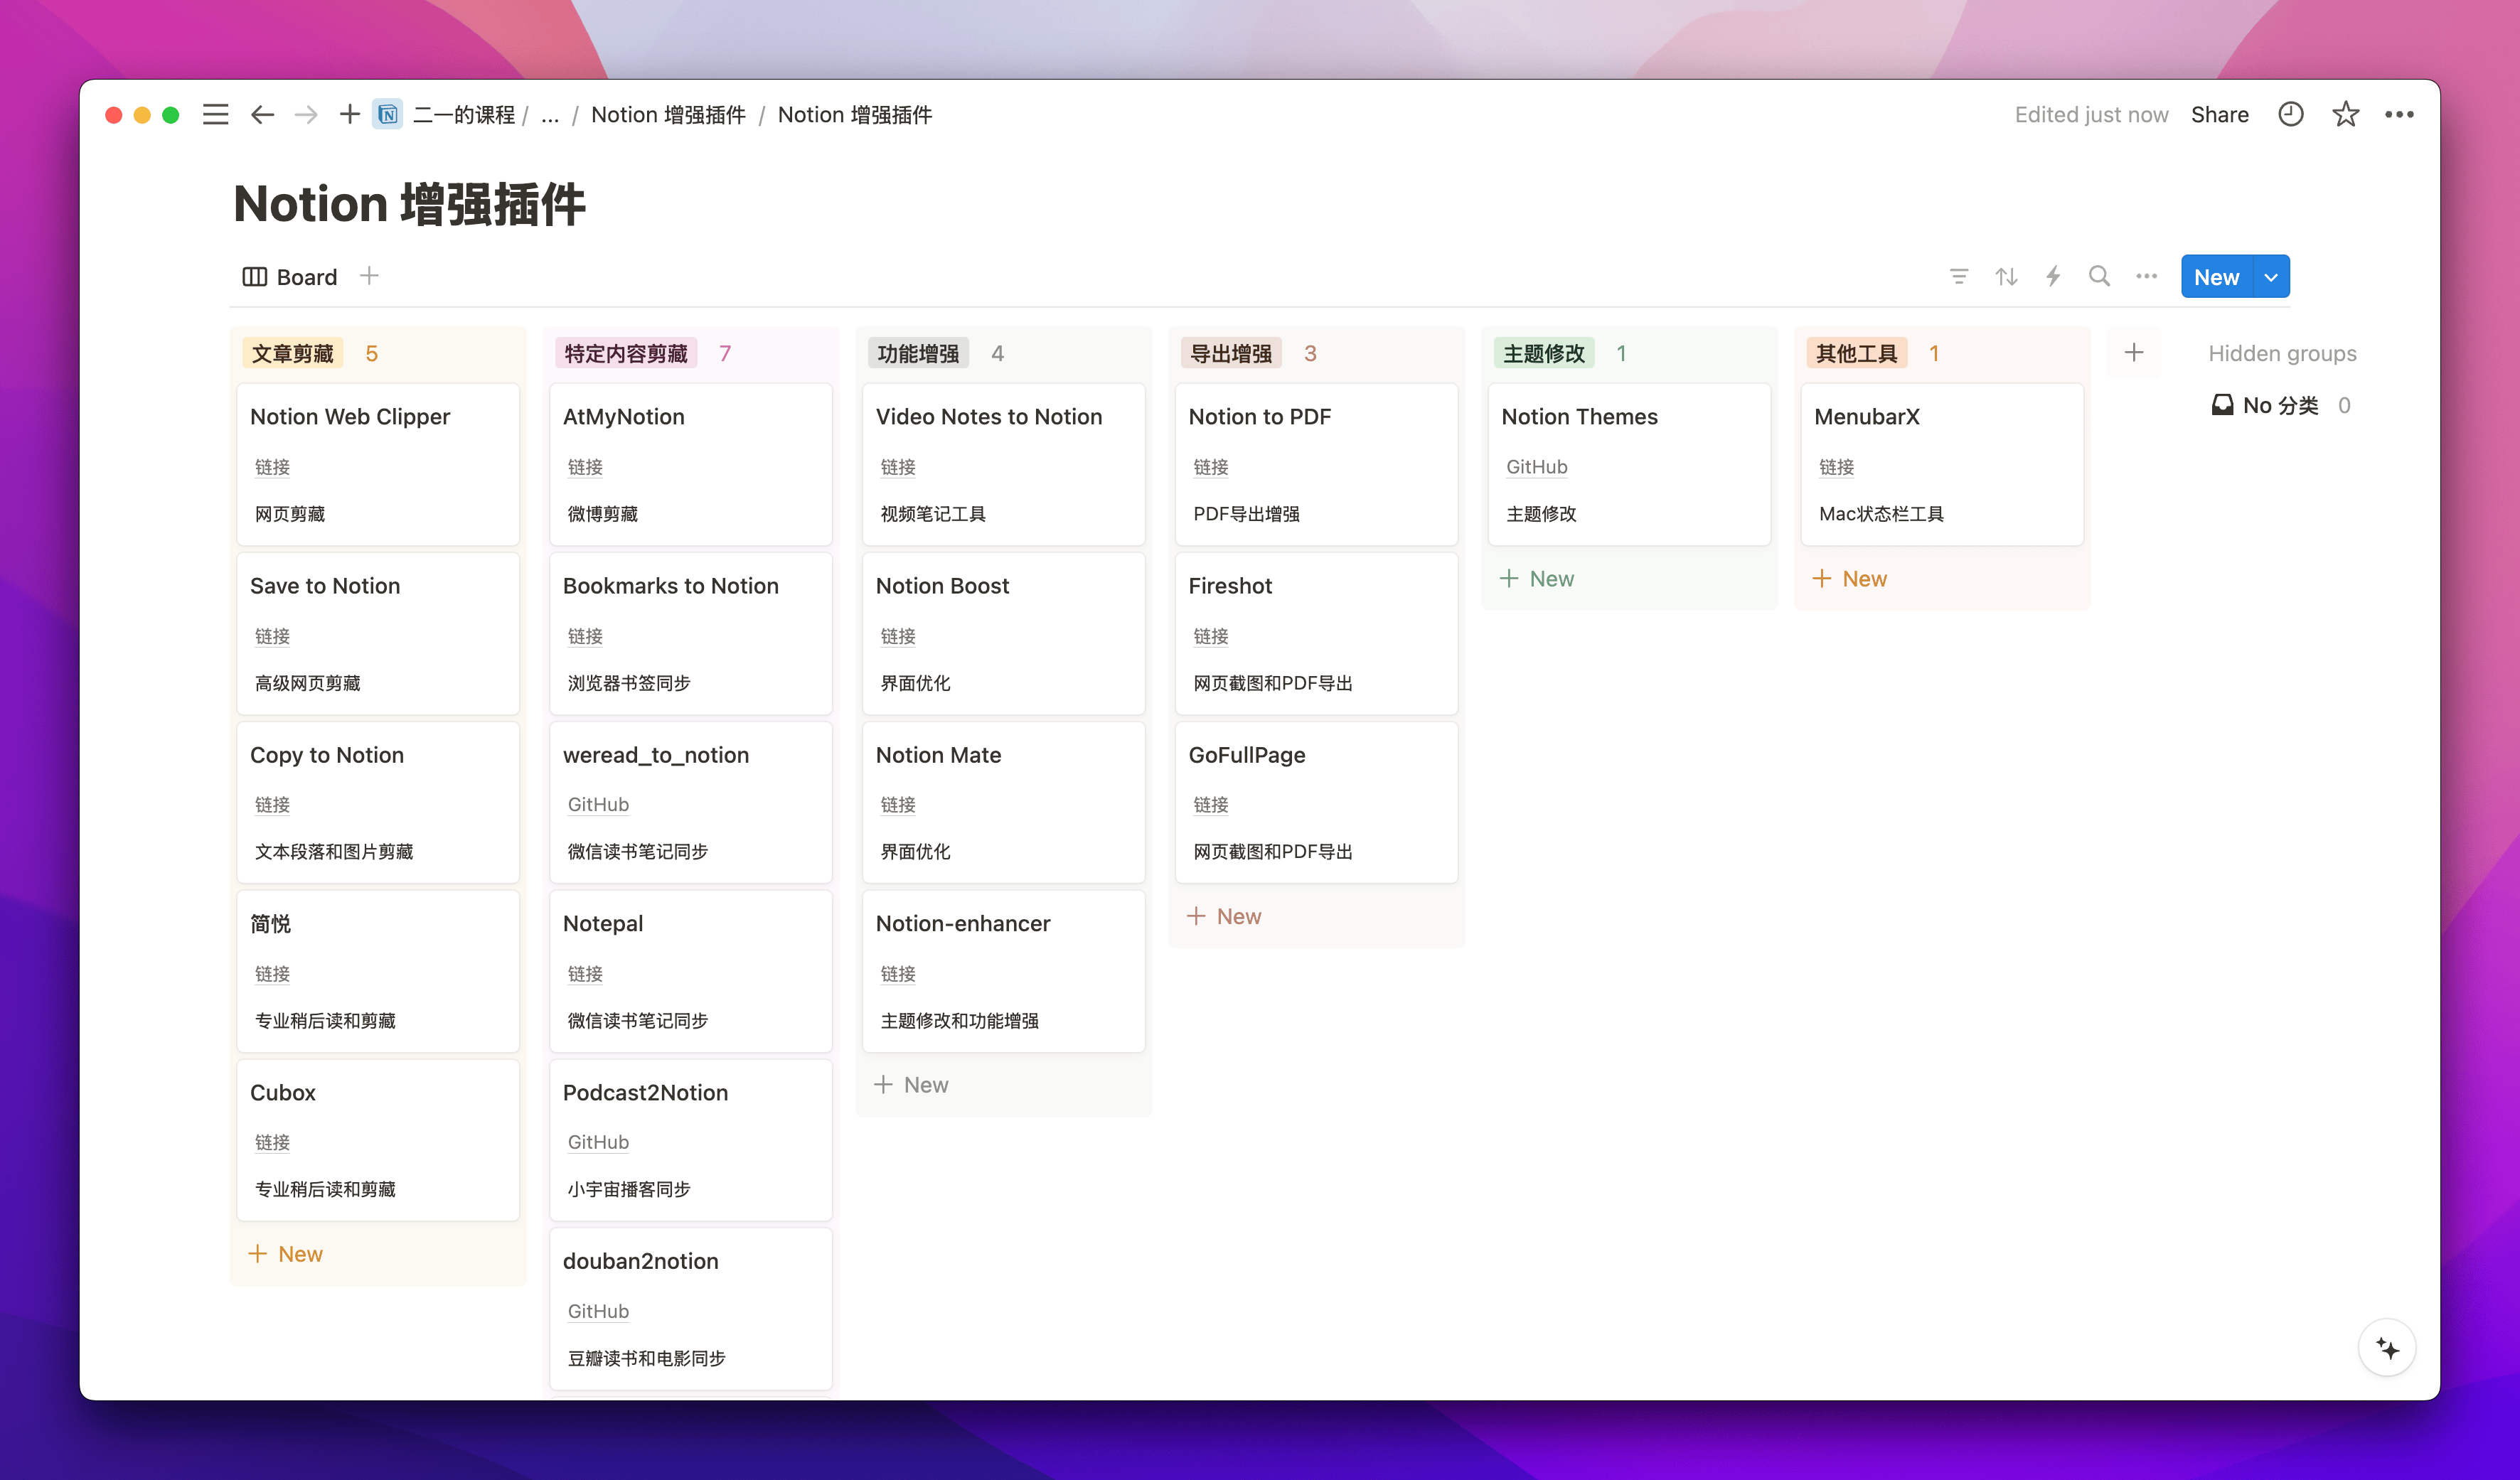Image resolution: width=2520 pixels, height=1480 pixels.
Task: Click the 功能增强 group header
Action: (918, 354)
